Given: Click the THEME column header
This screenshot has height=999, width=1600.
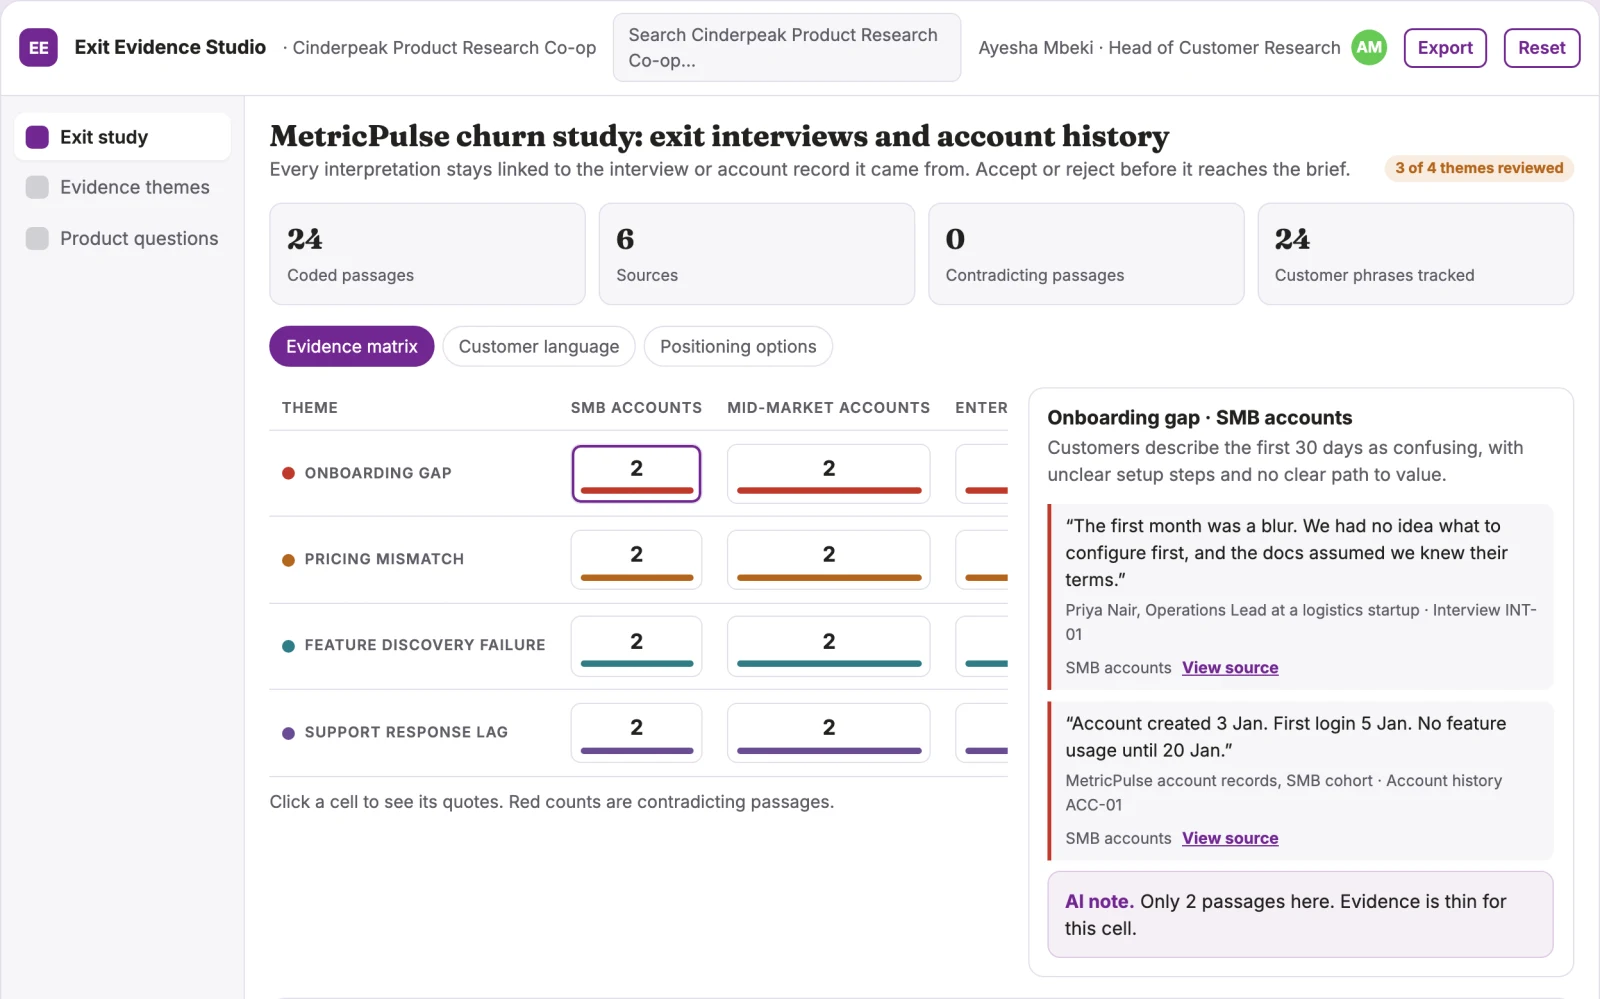Looking at the screenshot, I should [310, 408].
